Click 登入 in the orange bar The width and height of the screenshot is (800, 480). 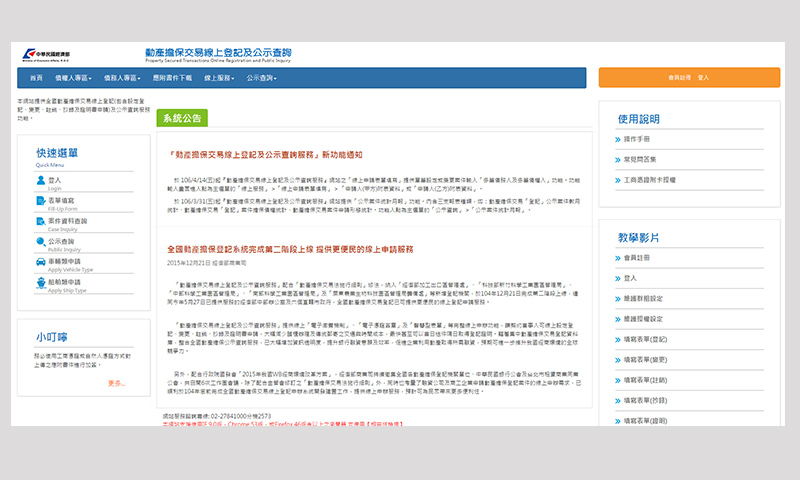(704, 78)
